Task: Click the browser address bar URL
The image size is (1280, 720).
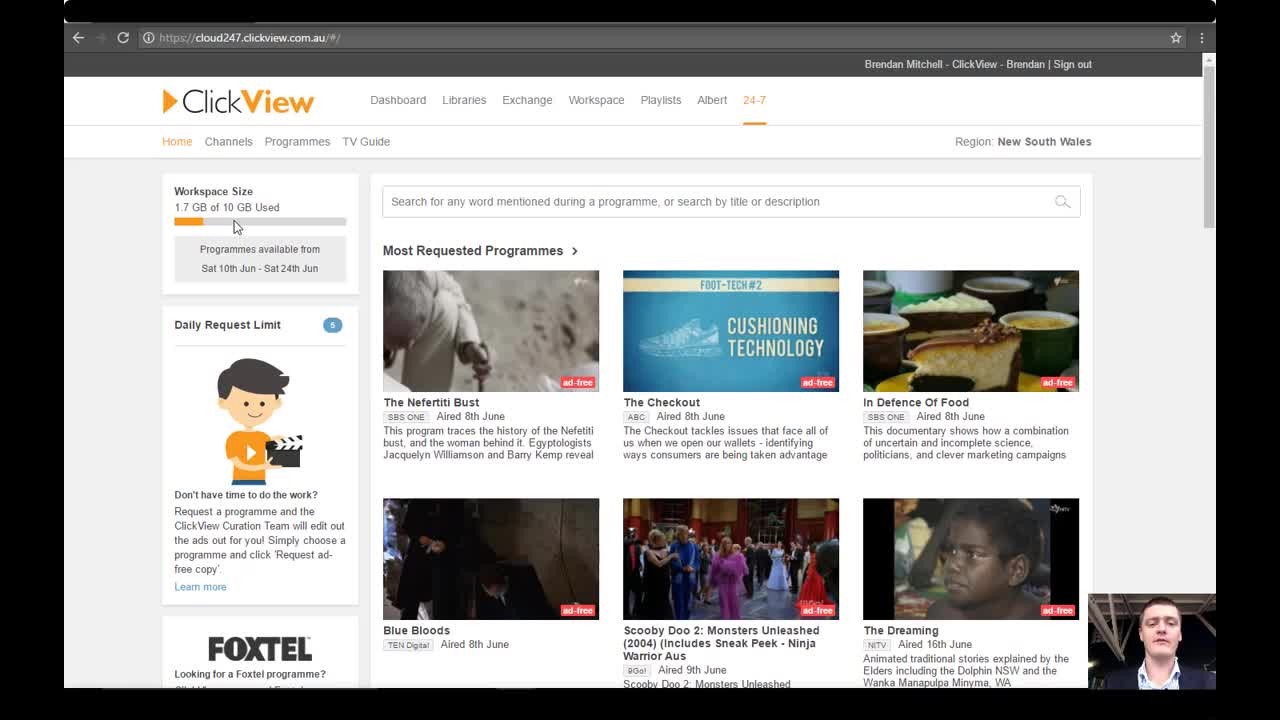Action: point(250,38)
